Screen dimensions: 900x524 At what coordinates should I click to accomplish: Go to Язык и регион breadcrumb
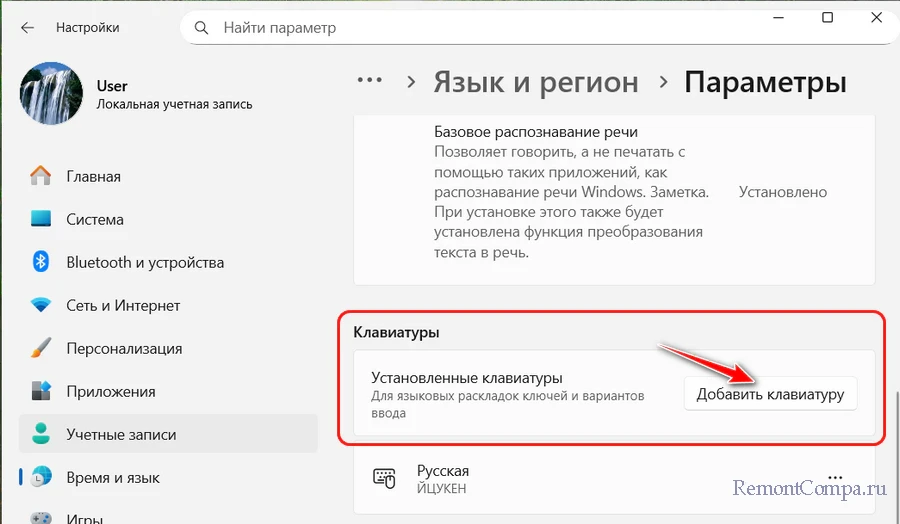pyautogui.click(x=535, y=82)
